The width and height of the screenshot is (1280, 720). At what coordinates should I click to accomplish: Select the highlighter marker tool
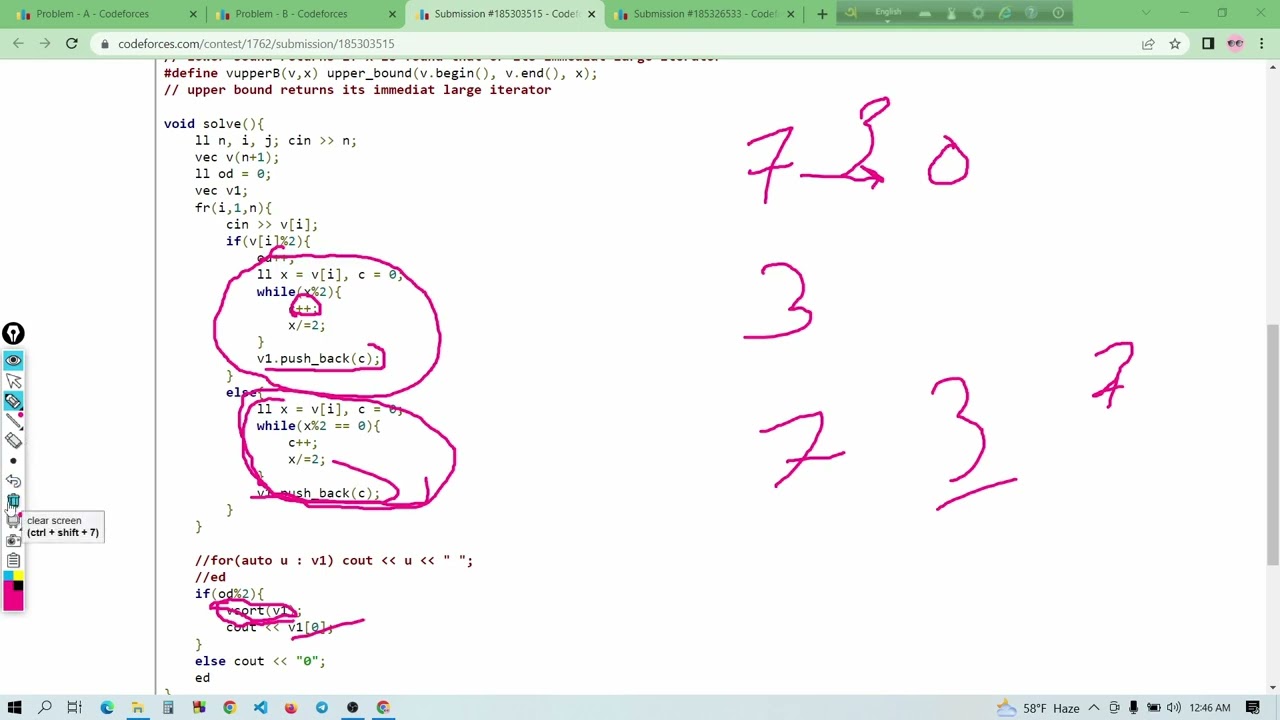click(13, 401)
